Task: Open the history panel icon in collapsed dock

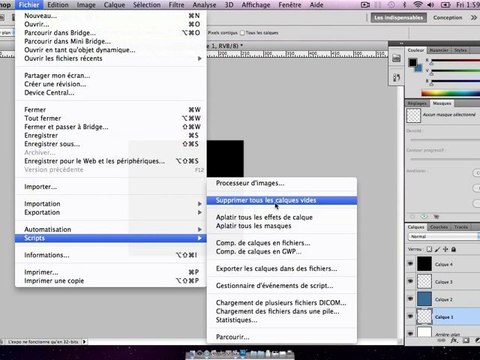Action: (x=396, y=59)
